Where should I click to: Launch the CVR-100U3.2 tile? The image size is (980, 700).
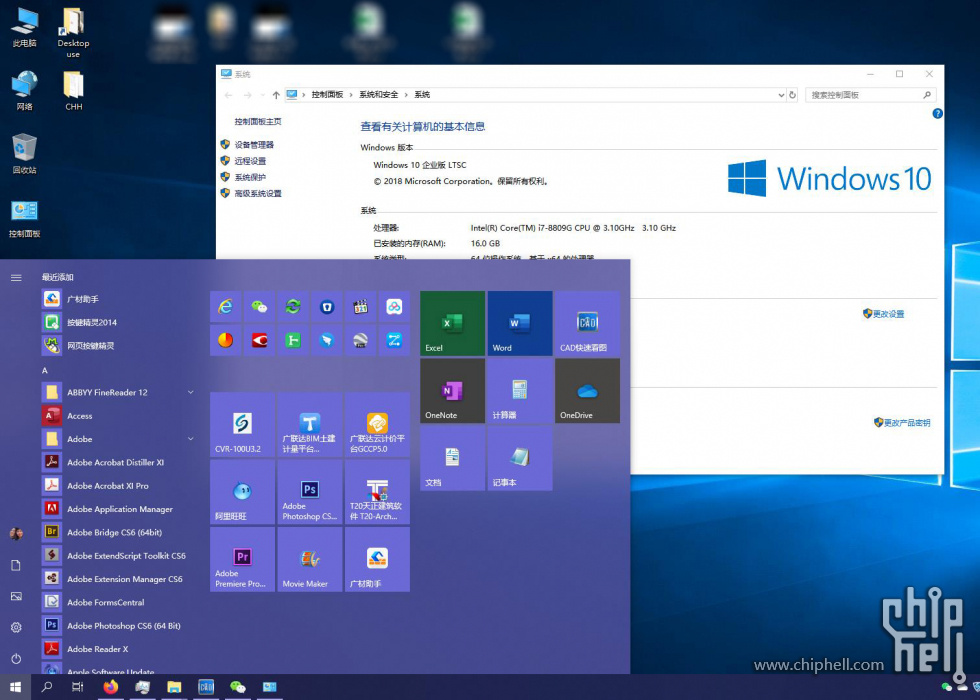tap(242, 424)
